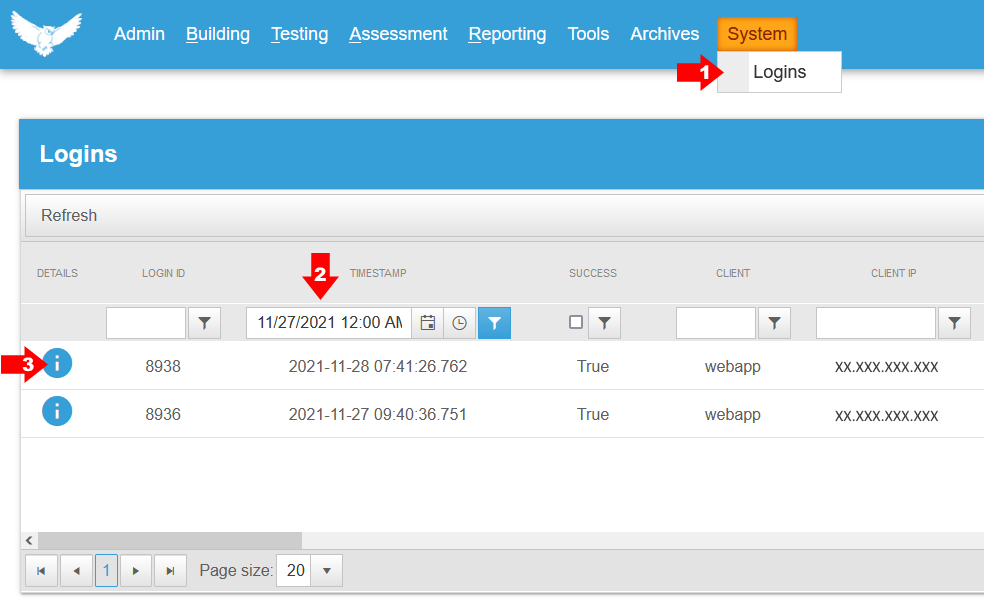
Task: Click the Client filter text box
Action: [x=715, y=322]
